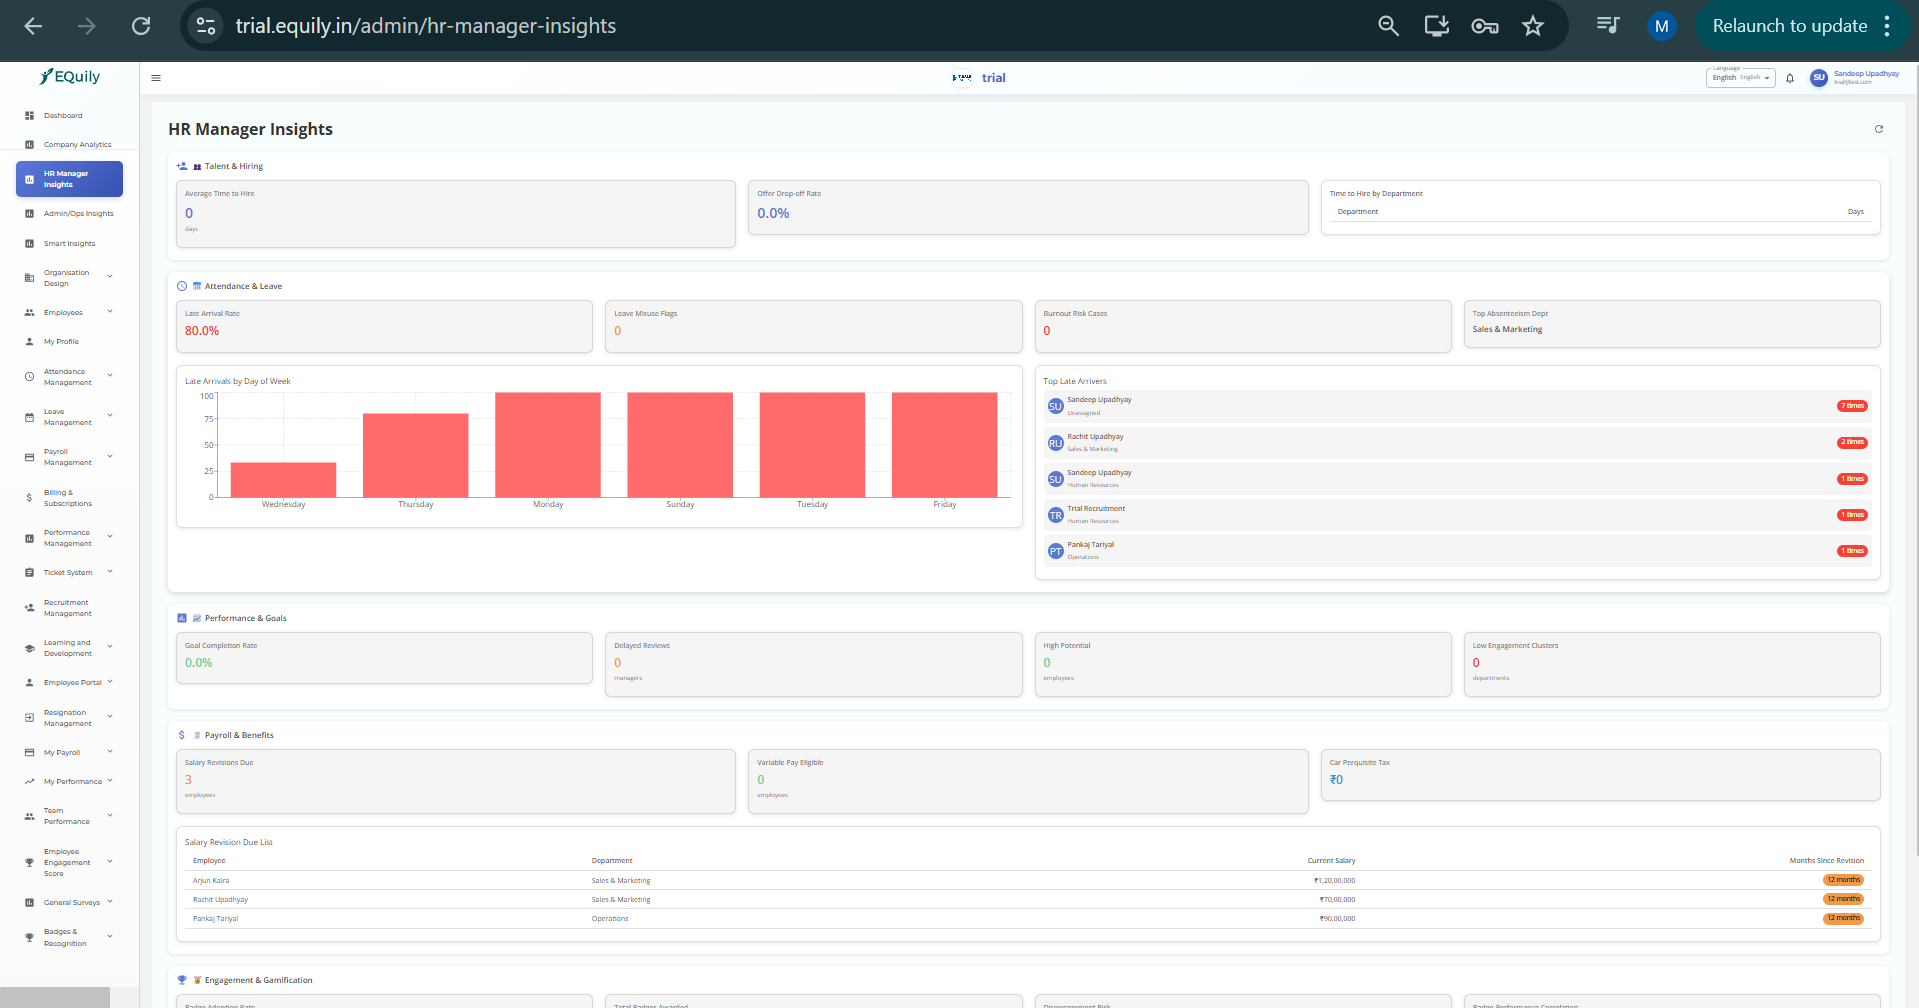Select the Billing & Subscriptions dollar icon

point(29,497)
